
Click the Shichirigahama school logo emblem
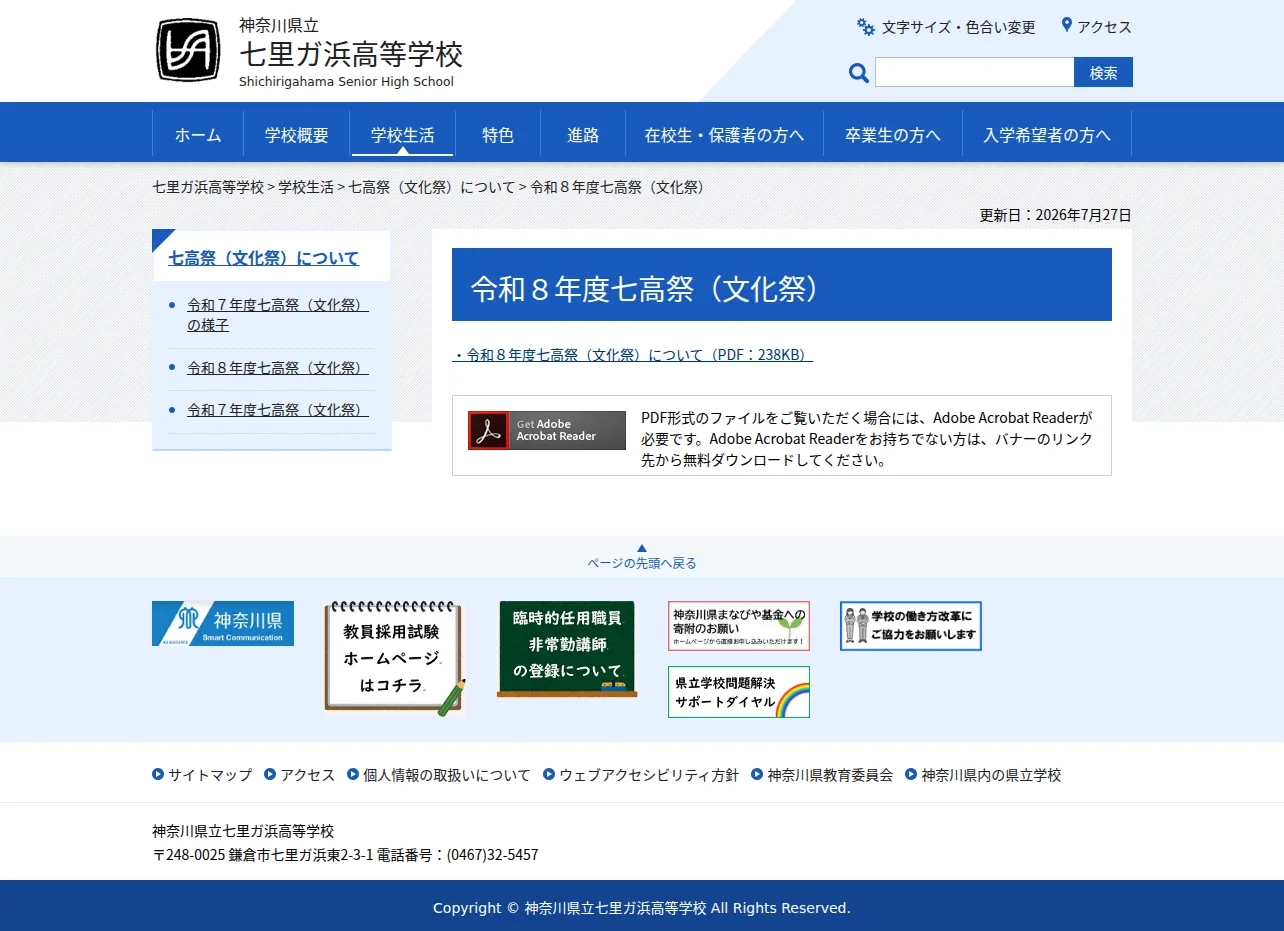click(188, 50)
